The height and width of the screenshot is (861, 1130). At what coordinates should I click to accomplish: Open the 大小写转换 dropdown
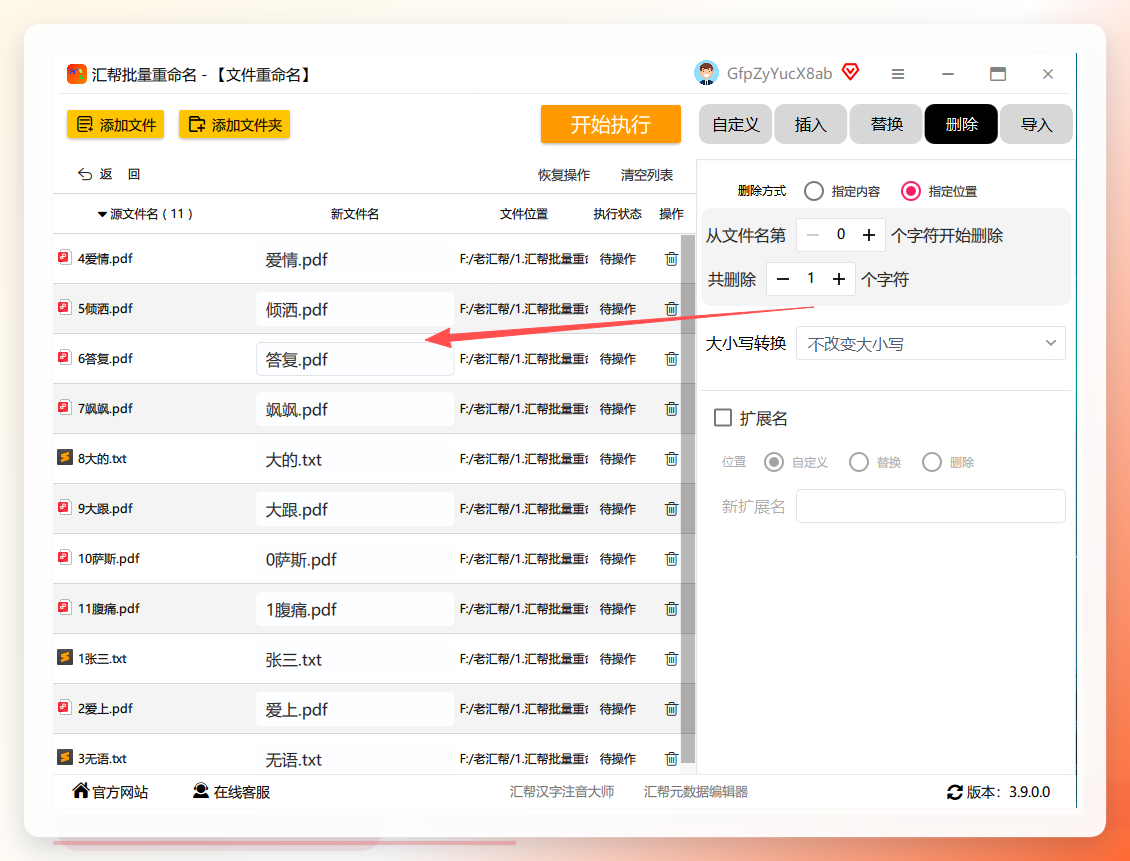pyautogui.click(x=930, y=344)
